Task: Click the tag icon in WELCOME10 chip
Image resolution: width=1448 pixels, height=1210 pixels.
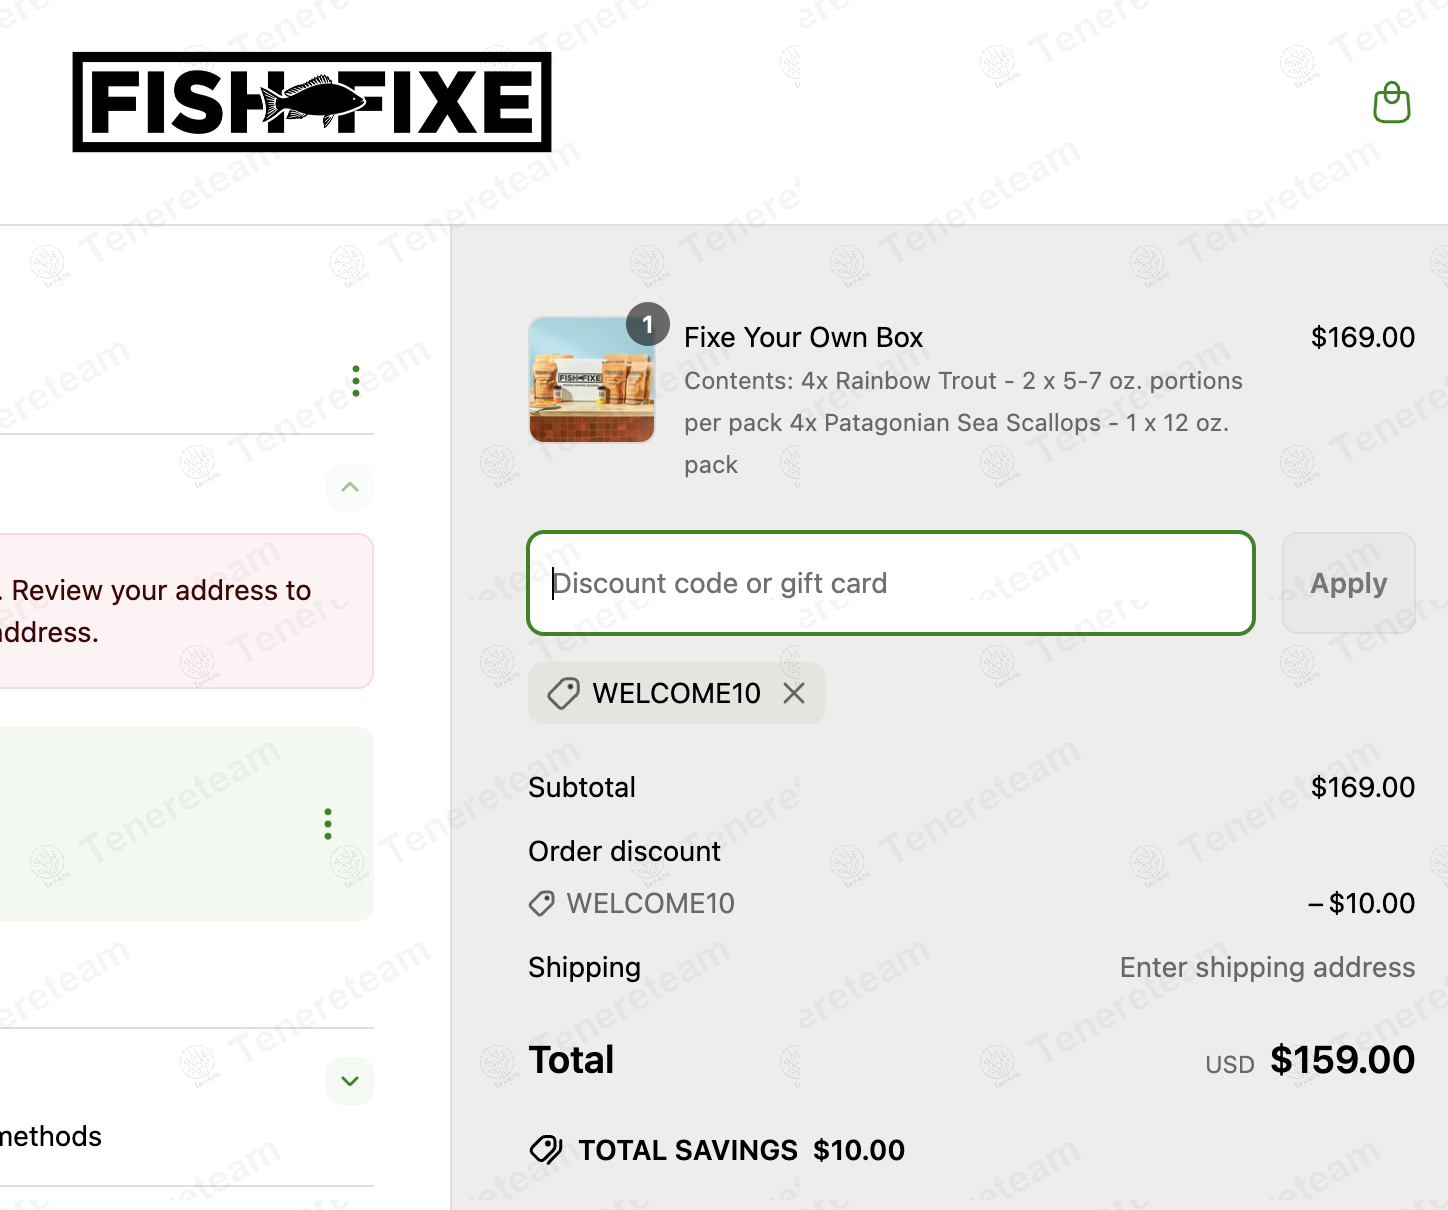Action: pos(563,693)
